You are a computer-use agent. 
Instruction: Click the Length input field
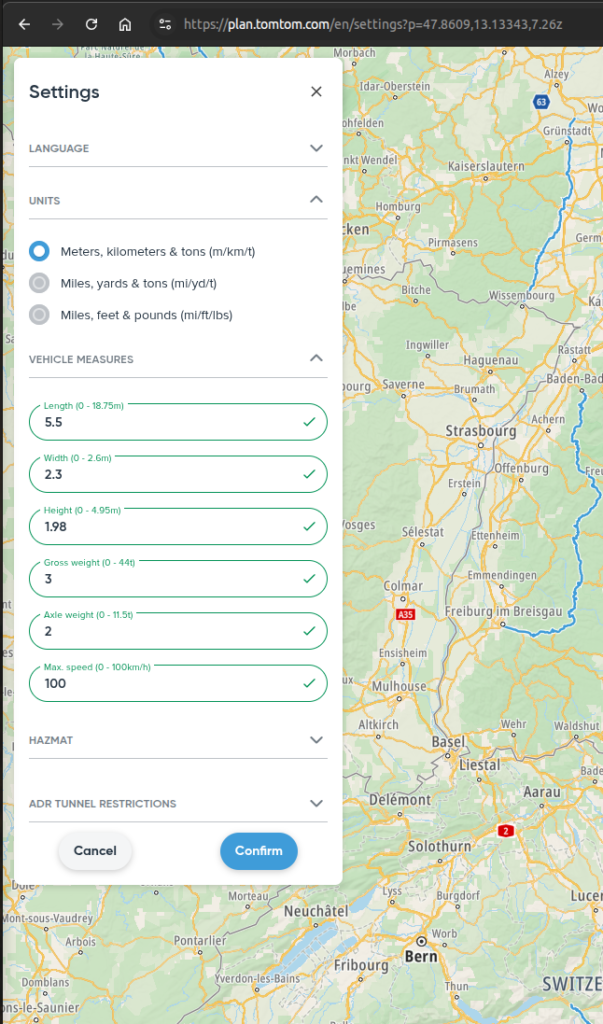click(178, 422)
